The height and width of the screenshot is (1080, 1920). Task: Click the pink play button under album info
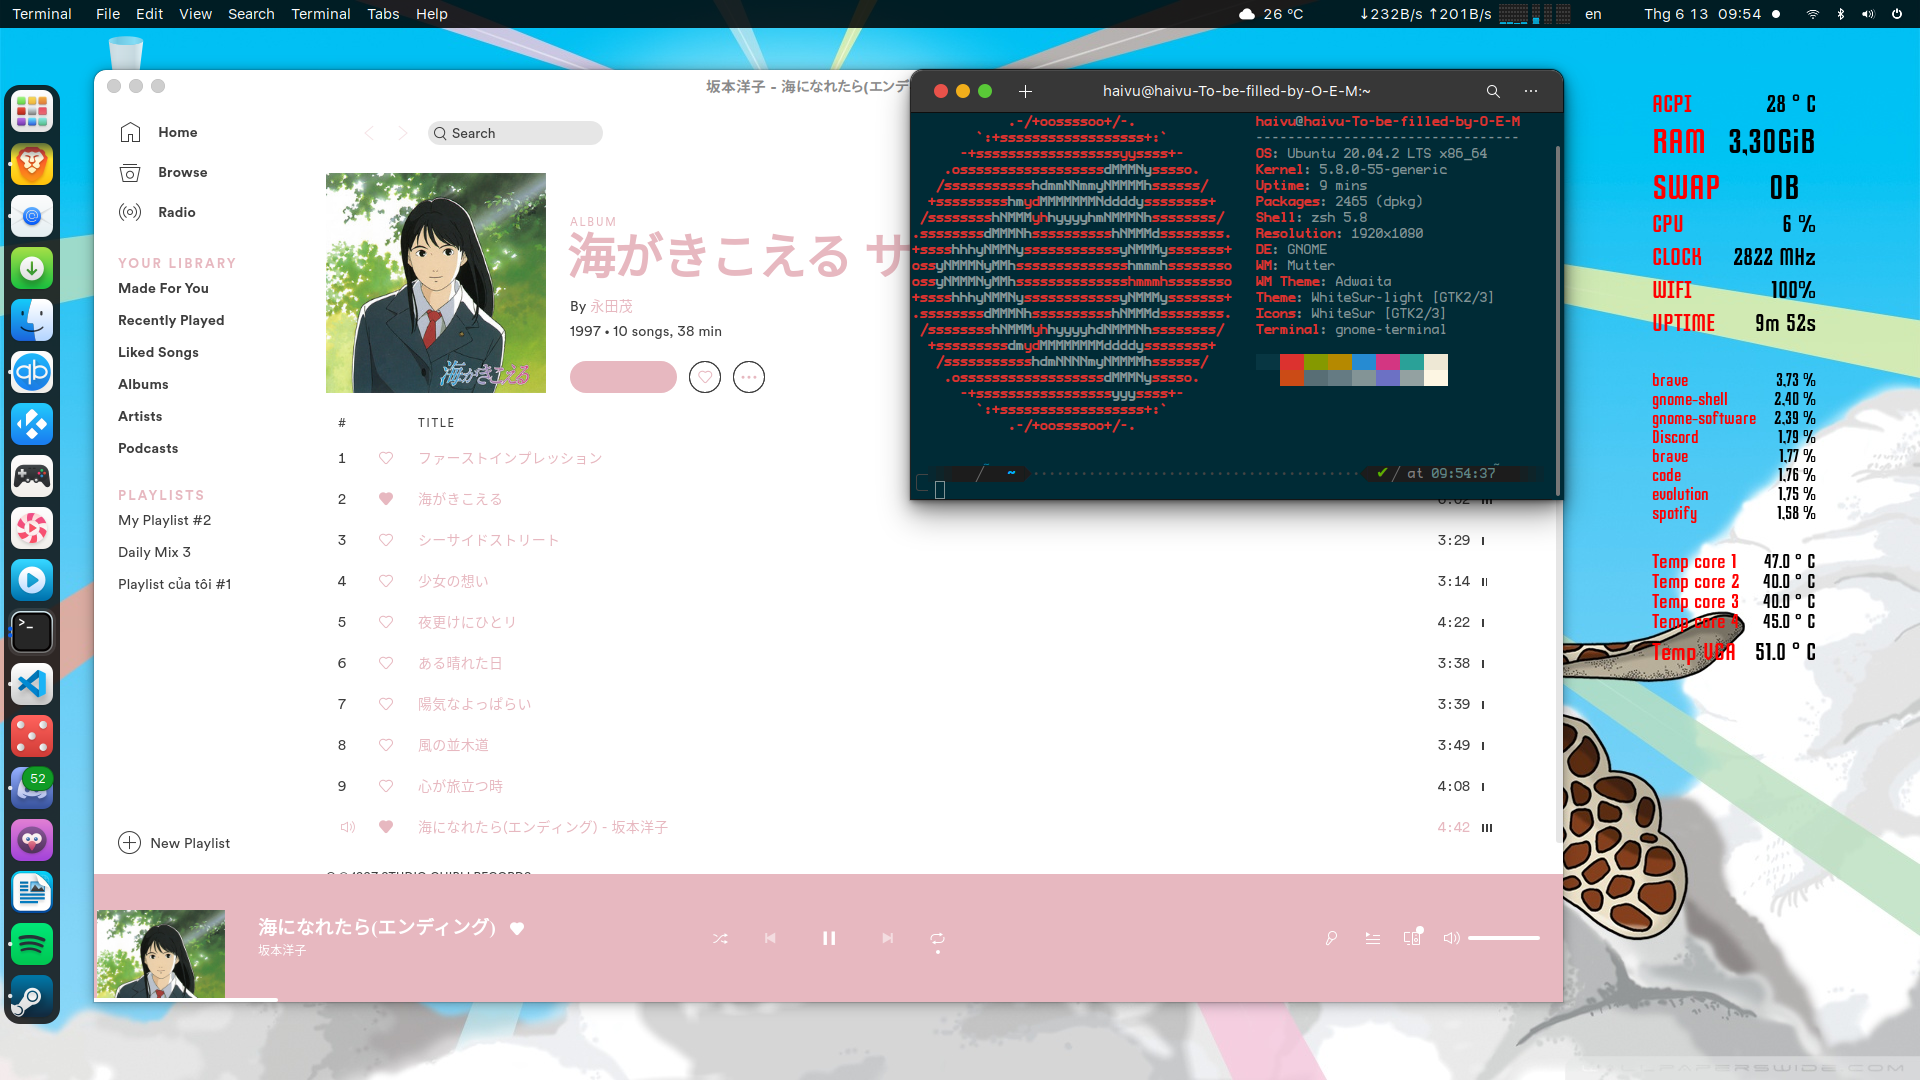coord(623,377)
